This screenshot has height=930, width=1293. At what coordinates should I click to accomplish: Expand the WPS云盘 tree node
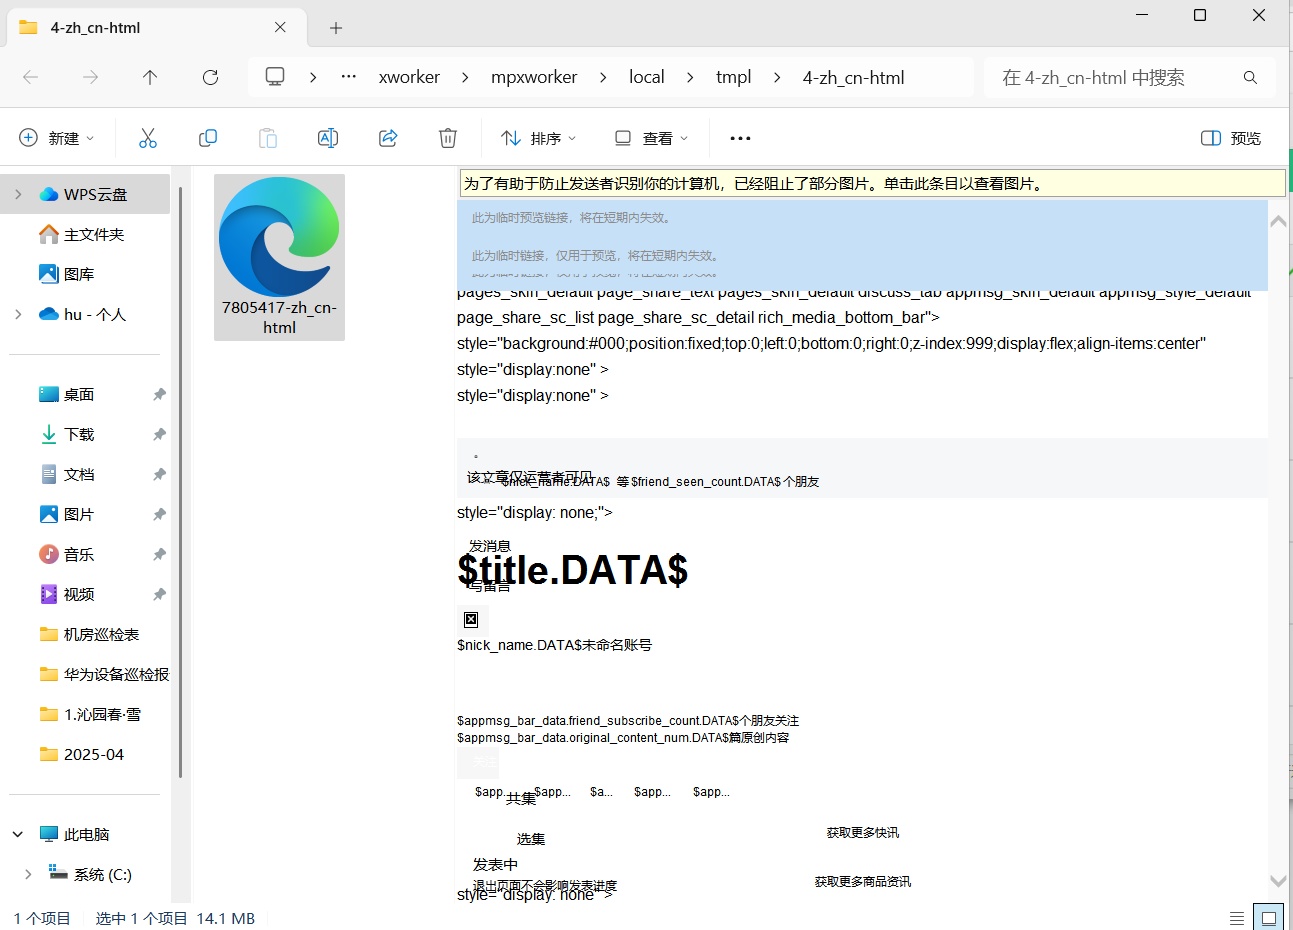[18, 194]
